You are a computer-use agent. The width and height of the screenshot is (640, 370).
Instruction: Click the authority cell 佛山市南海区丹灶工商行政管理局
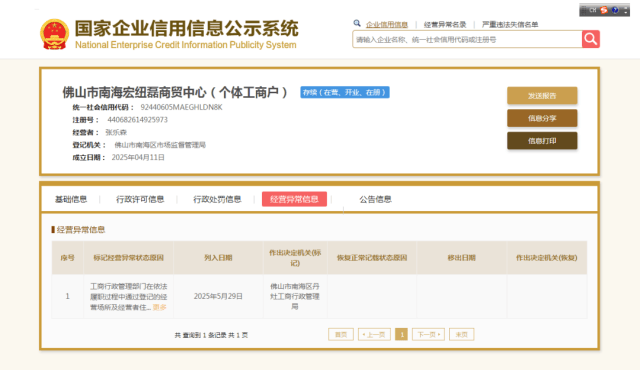(x=295, y=296)
